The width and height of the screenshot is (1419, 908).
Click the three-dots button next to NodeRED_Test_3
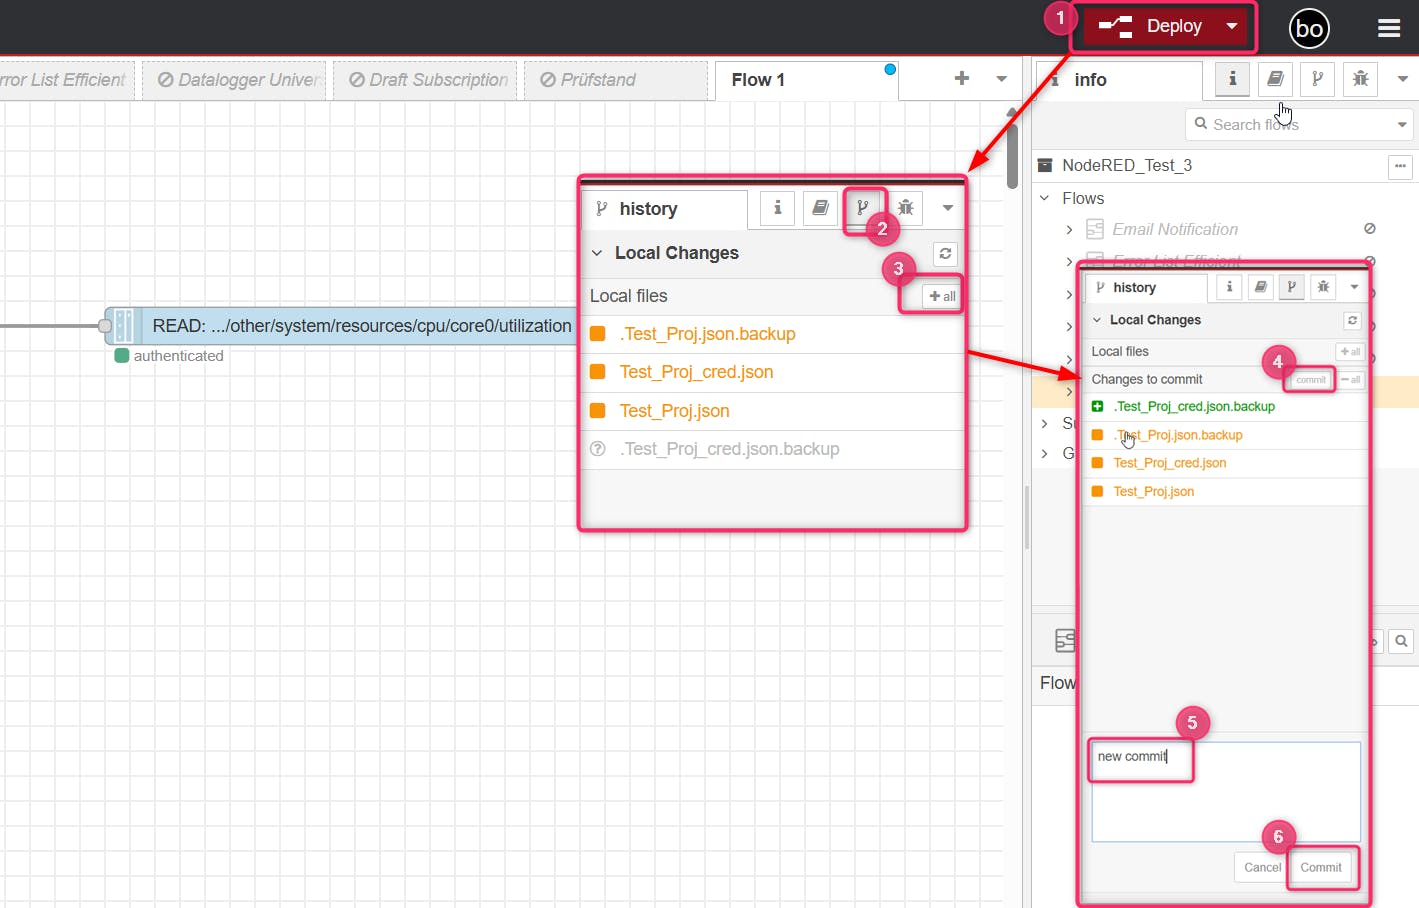click(1400, 166)
